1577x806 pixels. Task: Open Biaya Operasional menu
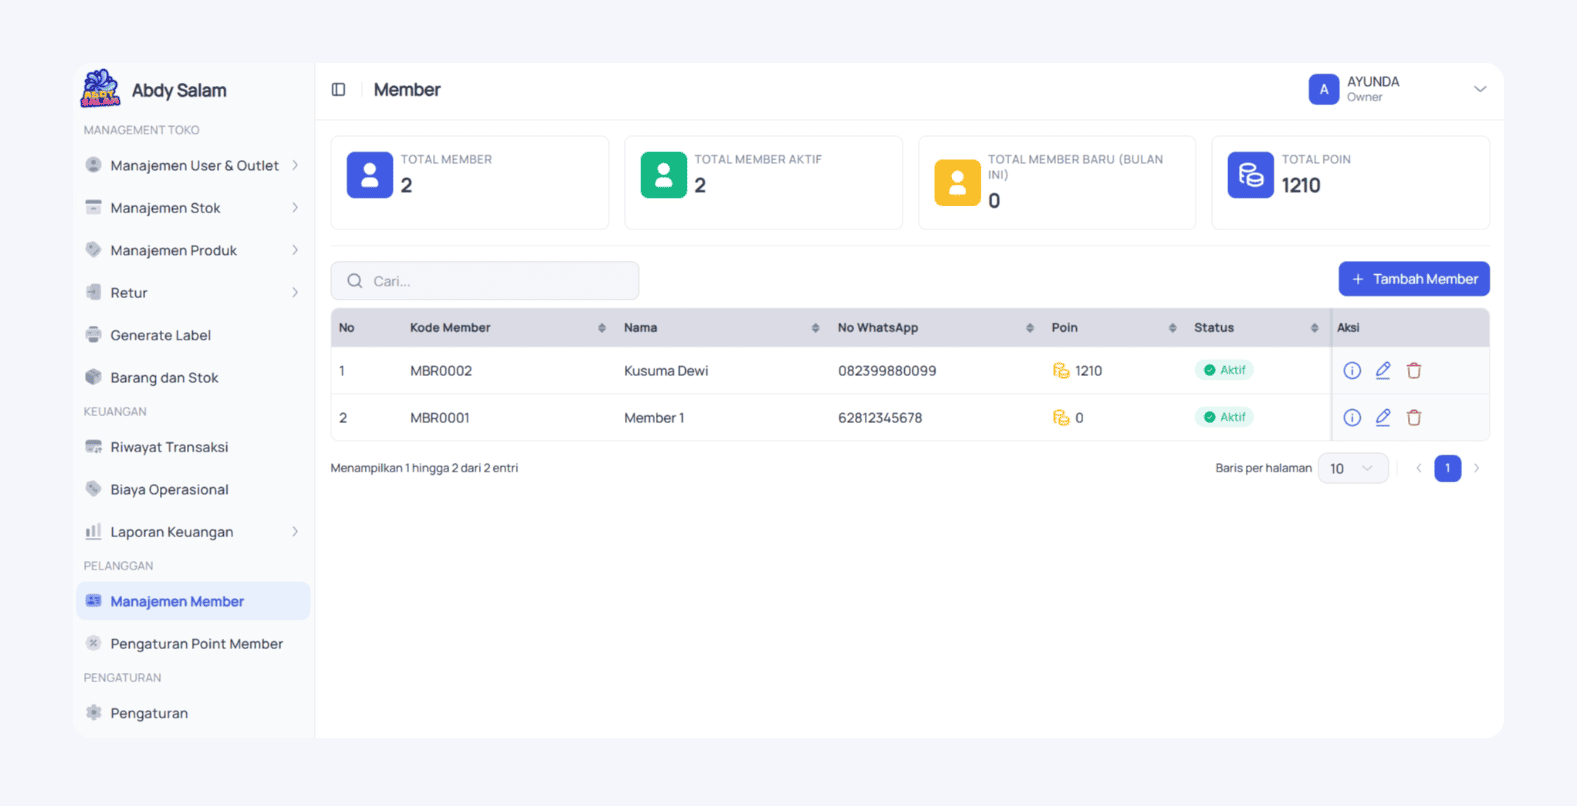193,490
